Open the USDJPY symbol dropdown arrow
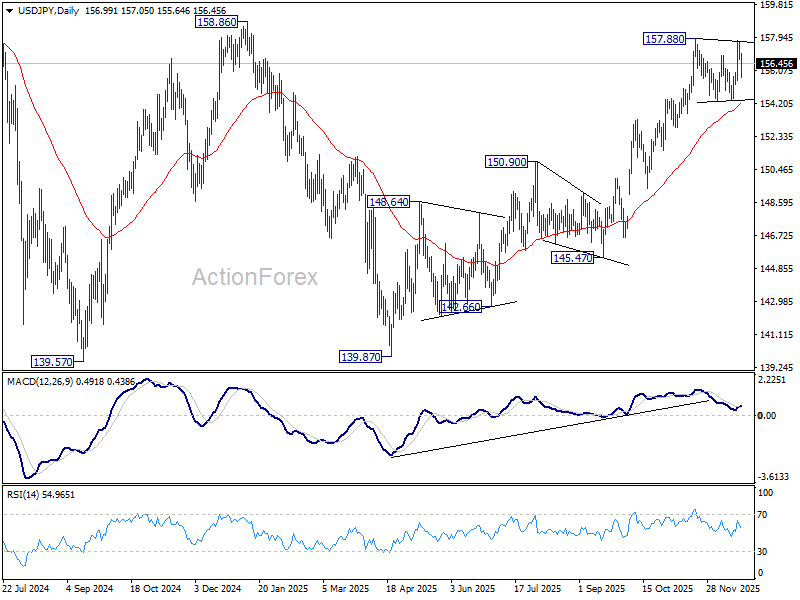The width and height of the screenshot is (800, 600). pos(9,11)
